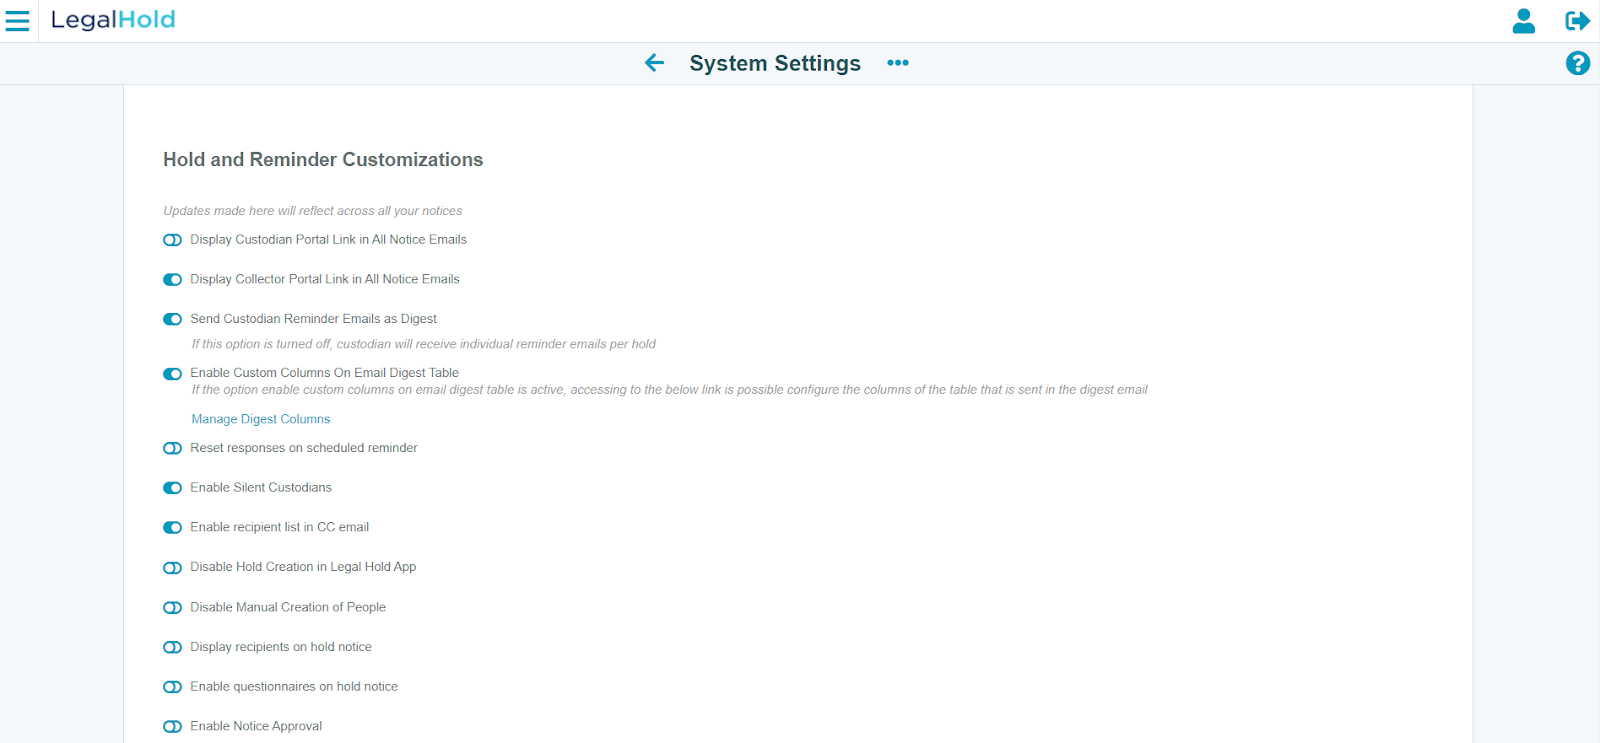Viewport: 1600px width, 743px height.
Task: Toggle Disable Manual Creation of People
Action: point(173,608)
